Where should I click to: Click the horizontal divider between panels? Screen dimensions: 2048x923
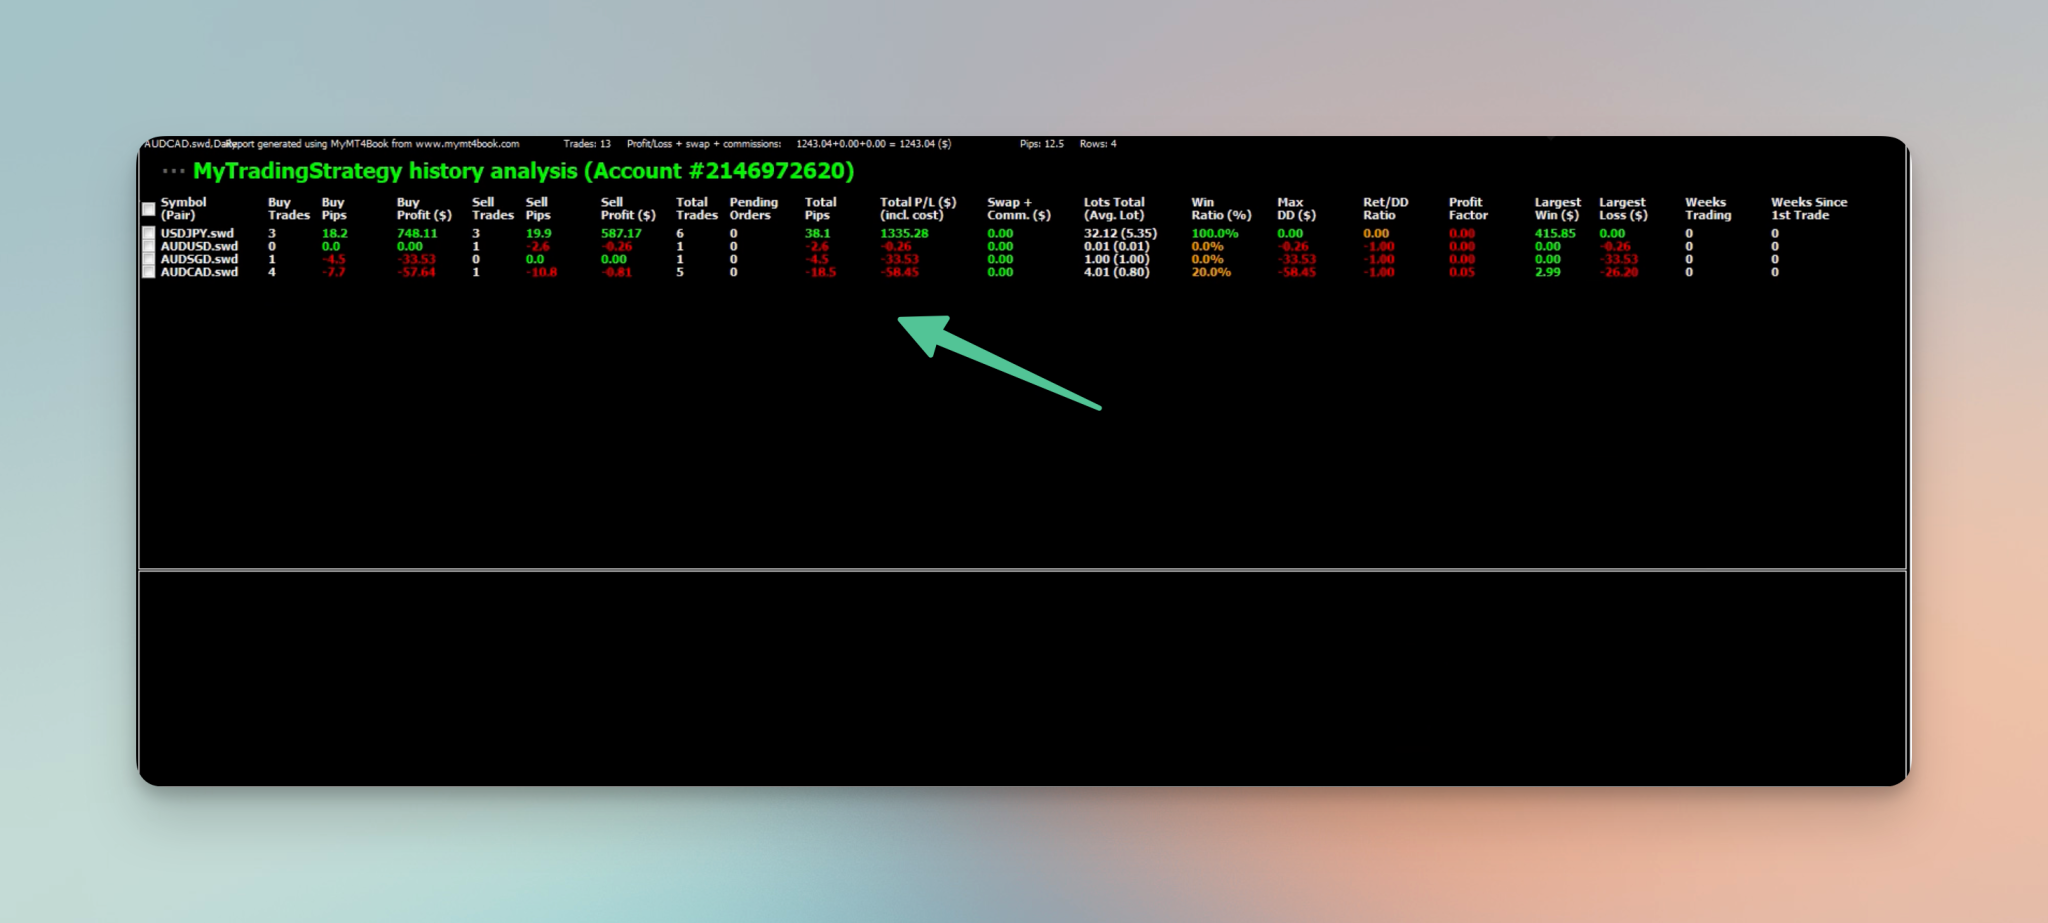tap(1022, 570)
